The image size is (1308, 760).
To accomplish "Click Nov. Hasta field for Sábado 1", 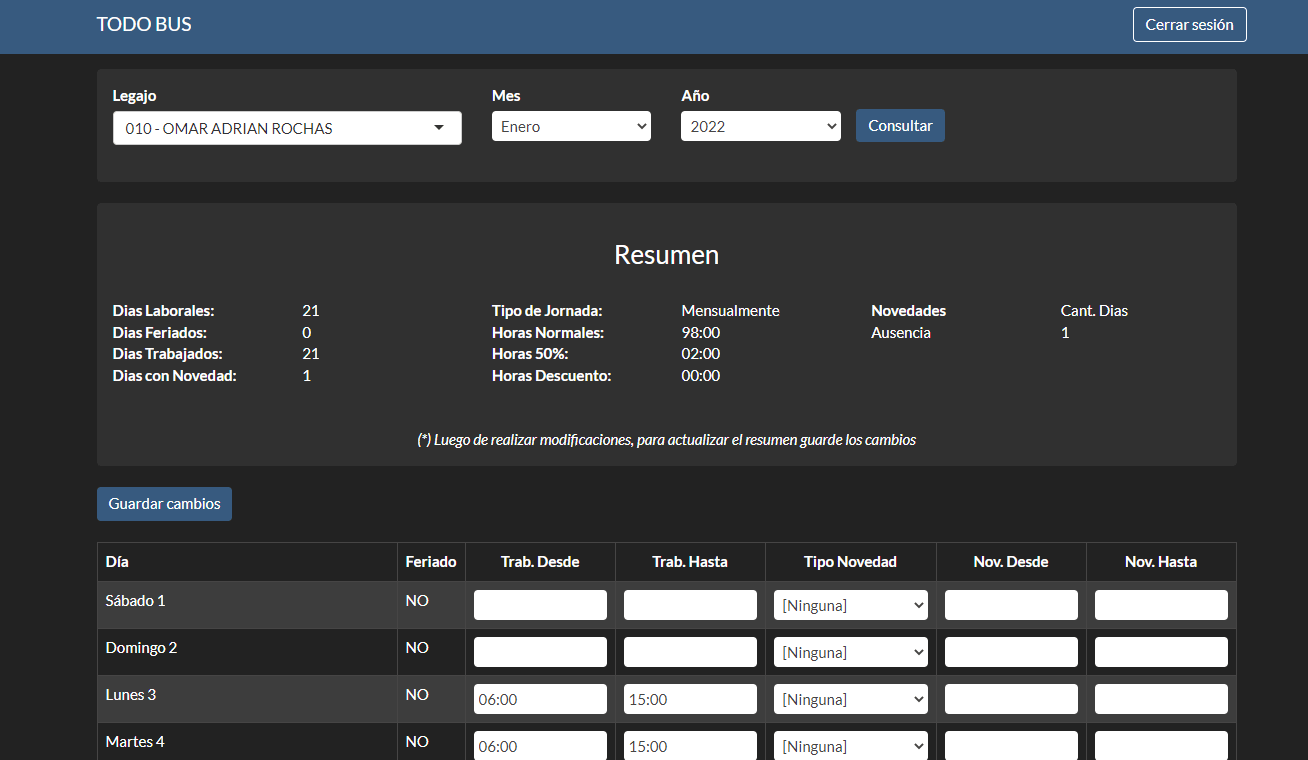I will 1161,605.
